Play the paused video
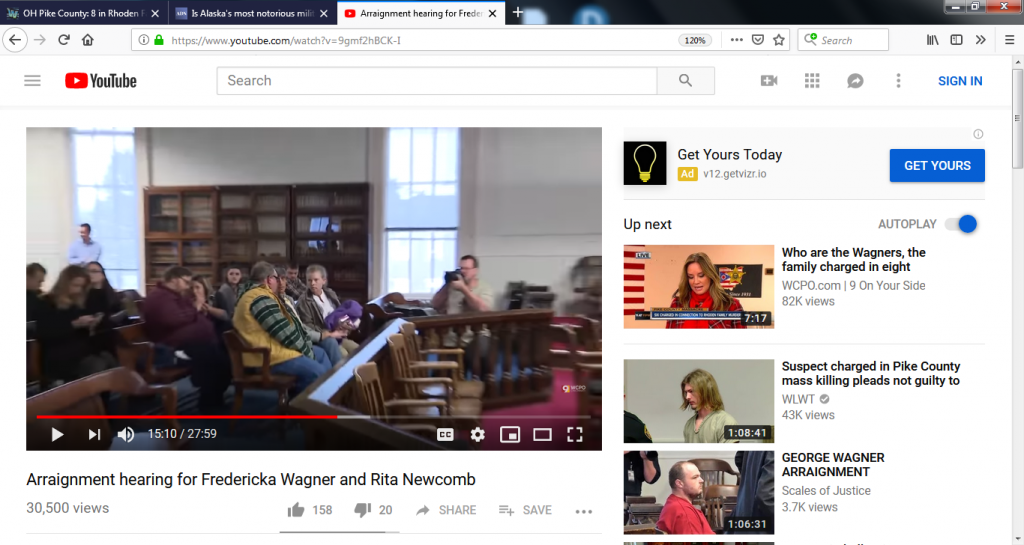 57,434
